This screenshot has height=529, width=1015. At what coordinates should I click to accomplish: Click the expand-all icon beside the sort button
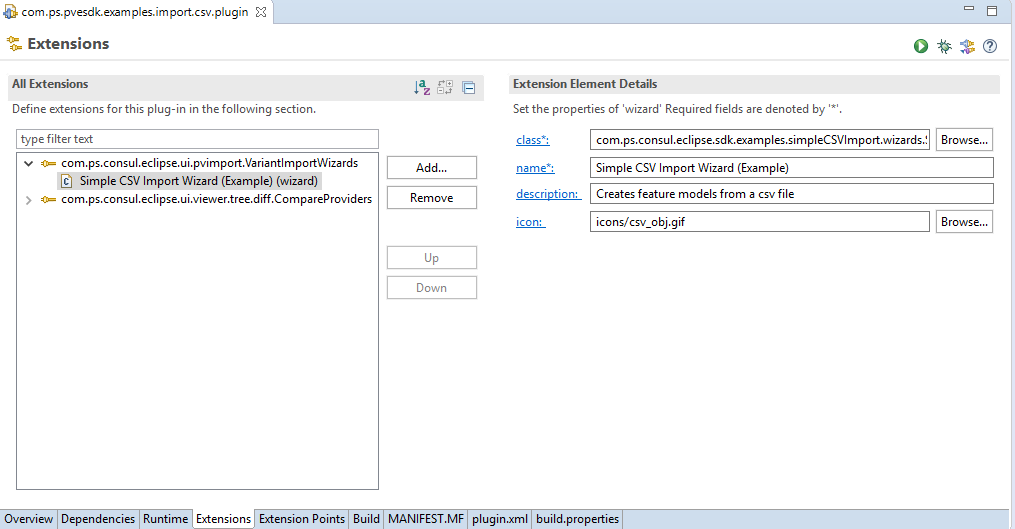(445, 88)
